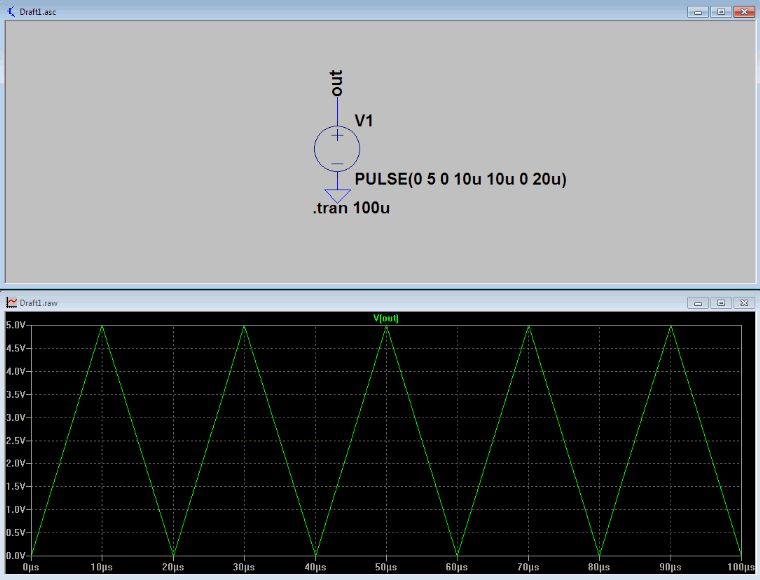Select the ground symbol below V1
This screenshot has height=580, width=760.
coord(337,195)
